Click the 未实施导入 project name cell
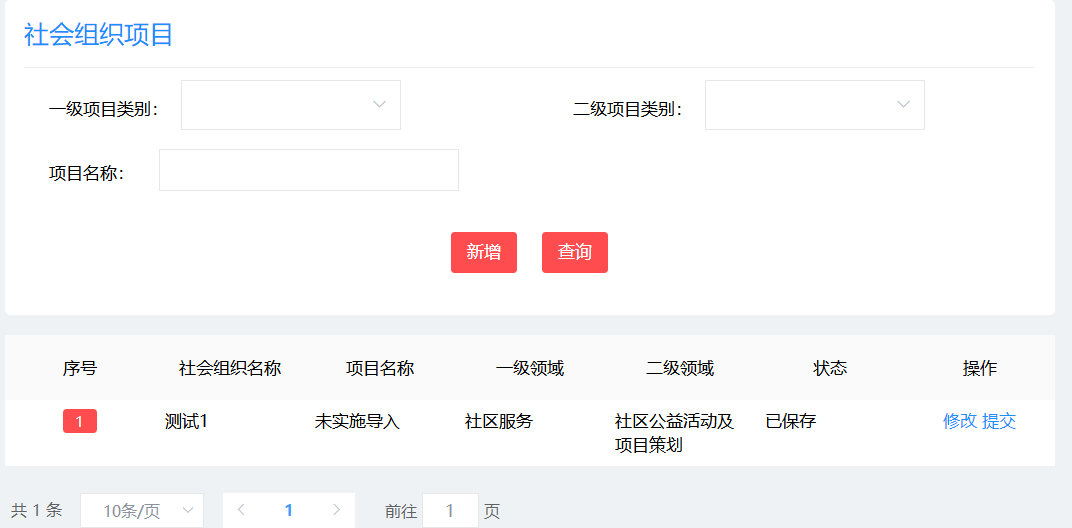Screen dimensions: 1072x528 click(x=357, y=421)
